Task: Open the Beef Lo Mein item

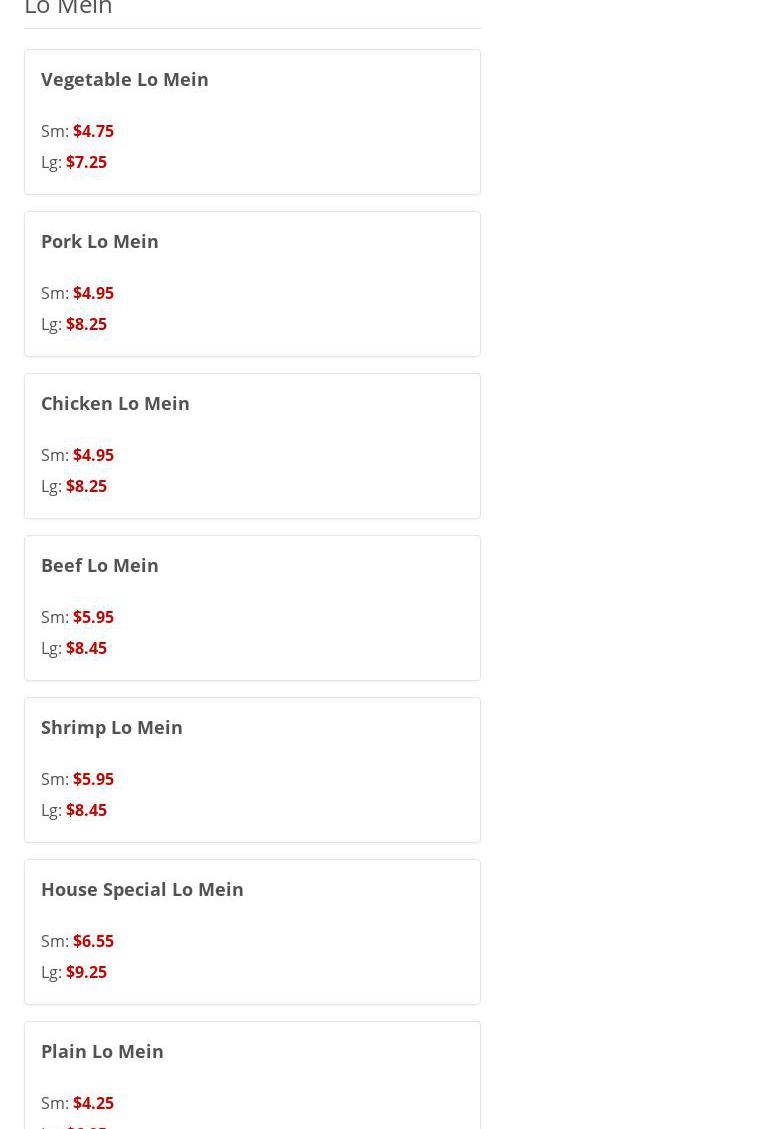Action: [x=100, y=565]
